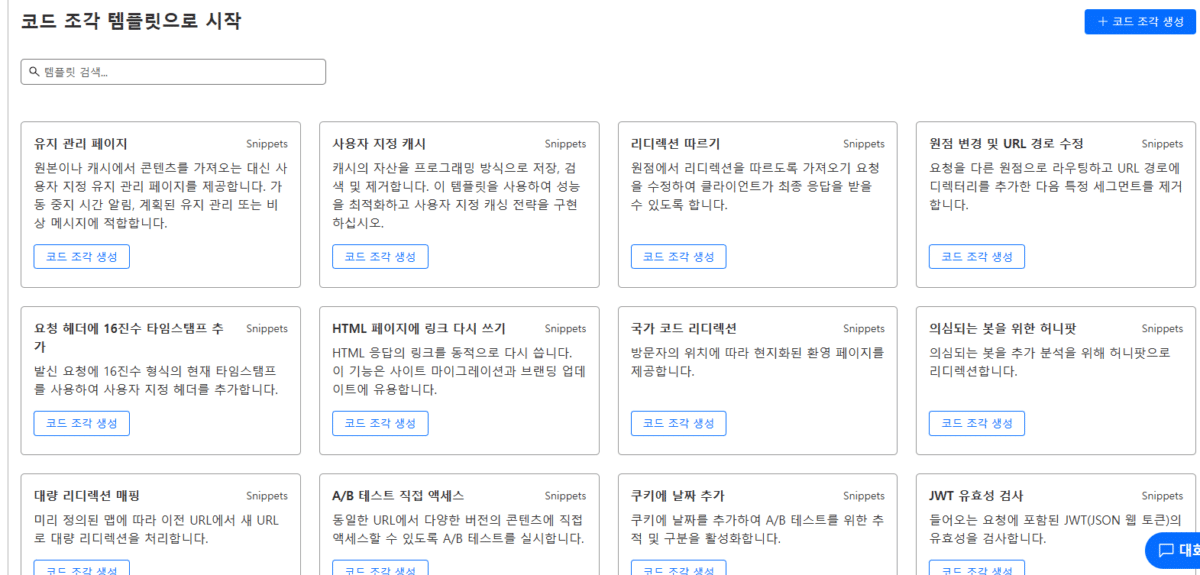Select the A/B 테스트 직접 액세스 title
The image size is (1200, 575).
tap(398, 496)
